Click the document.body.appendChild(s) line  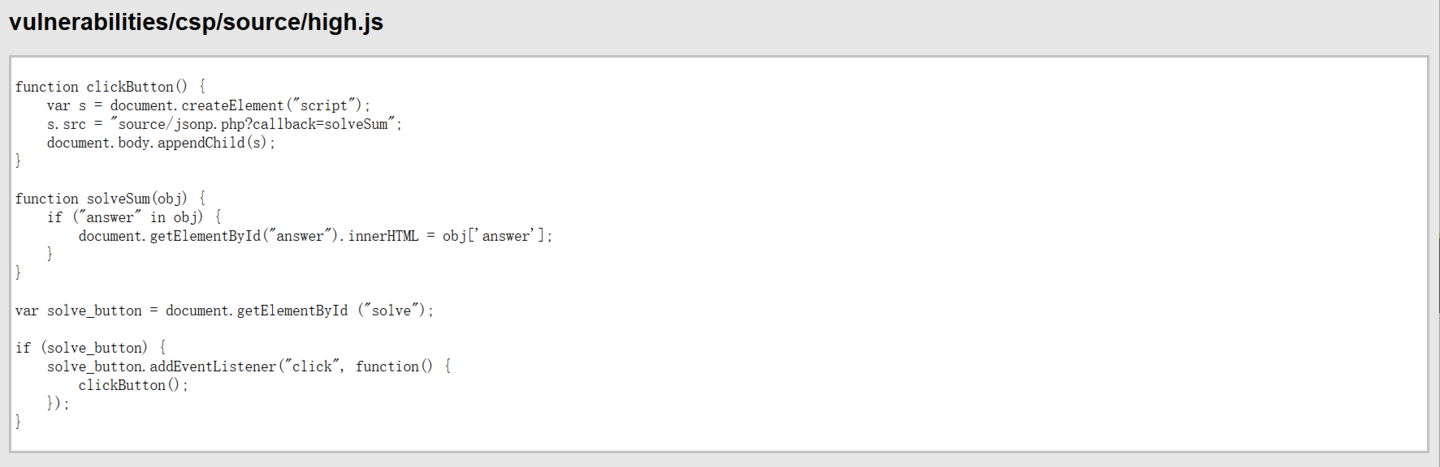point(160,142)
